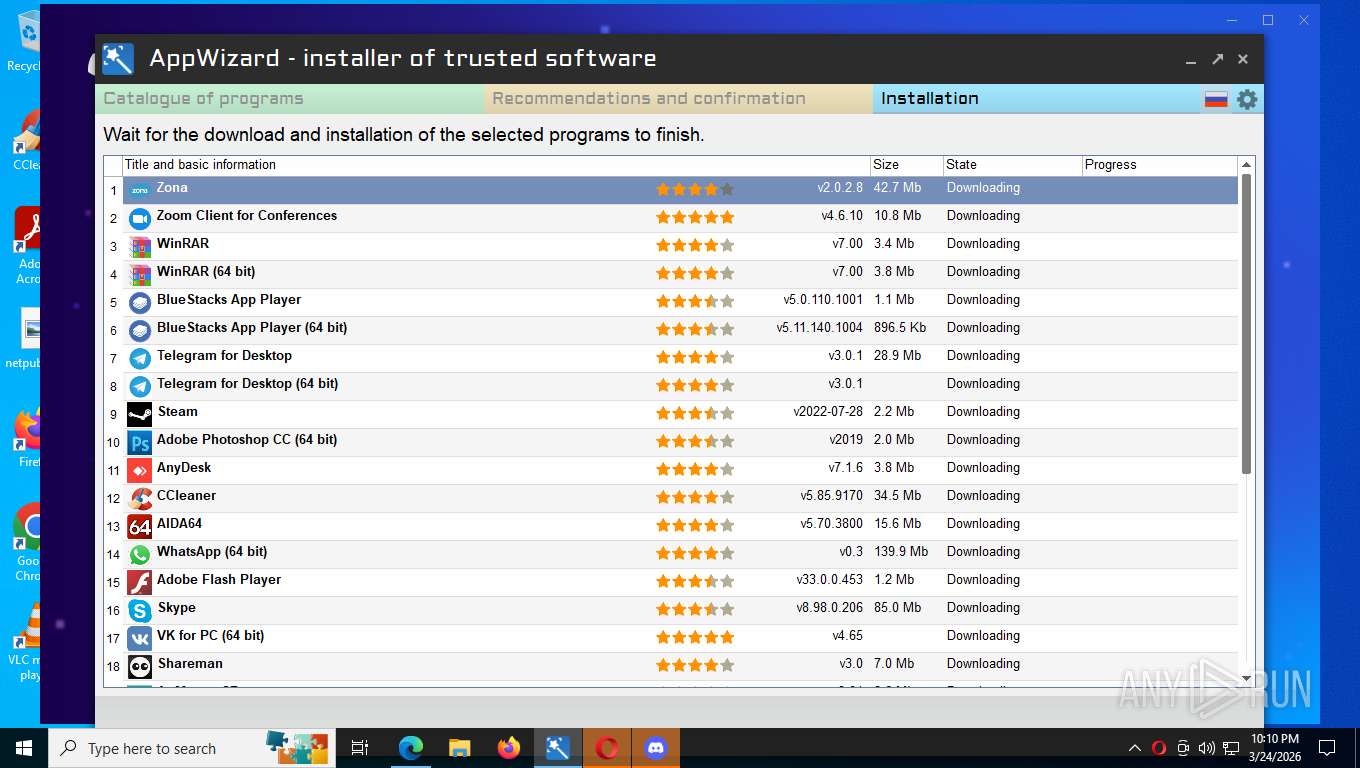
Task: Sort by Title and basic information column
Action: click(496, 165)
